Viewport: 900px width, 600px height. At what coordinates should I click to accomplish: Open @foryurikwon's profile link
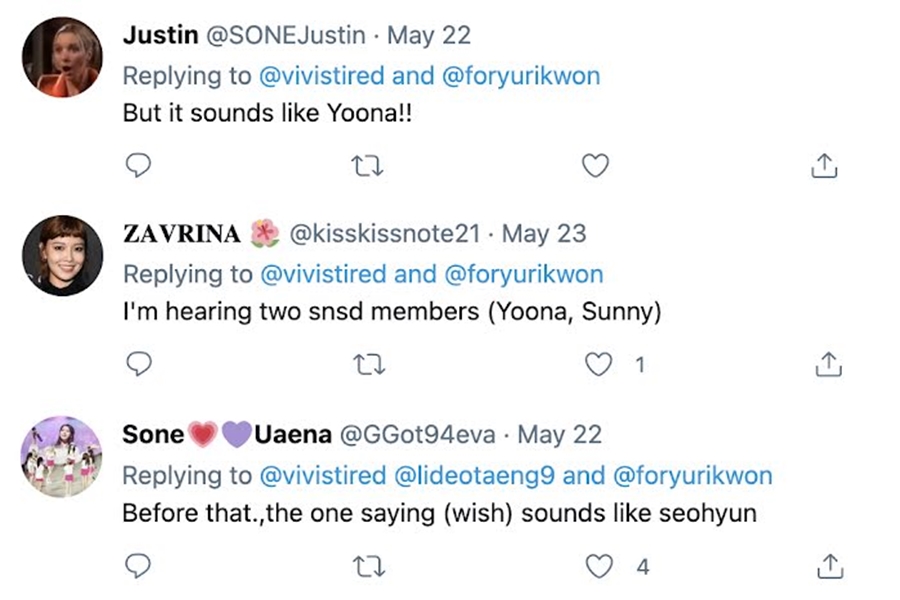522,75
